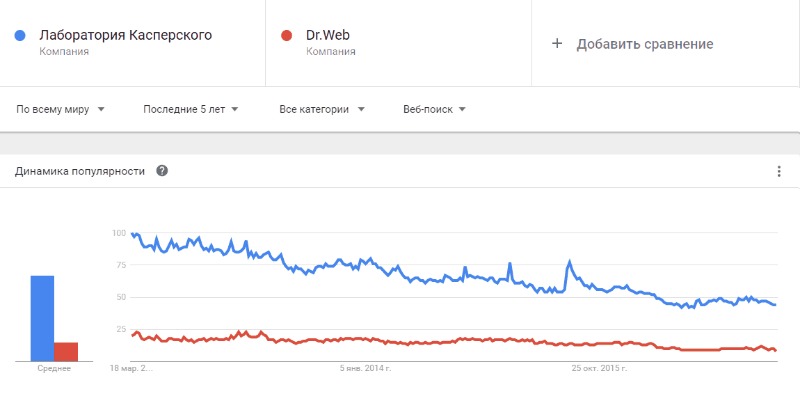
Task: Click the 5 янв. 2014 г. axis label
Action: [365, 368]
